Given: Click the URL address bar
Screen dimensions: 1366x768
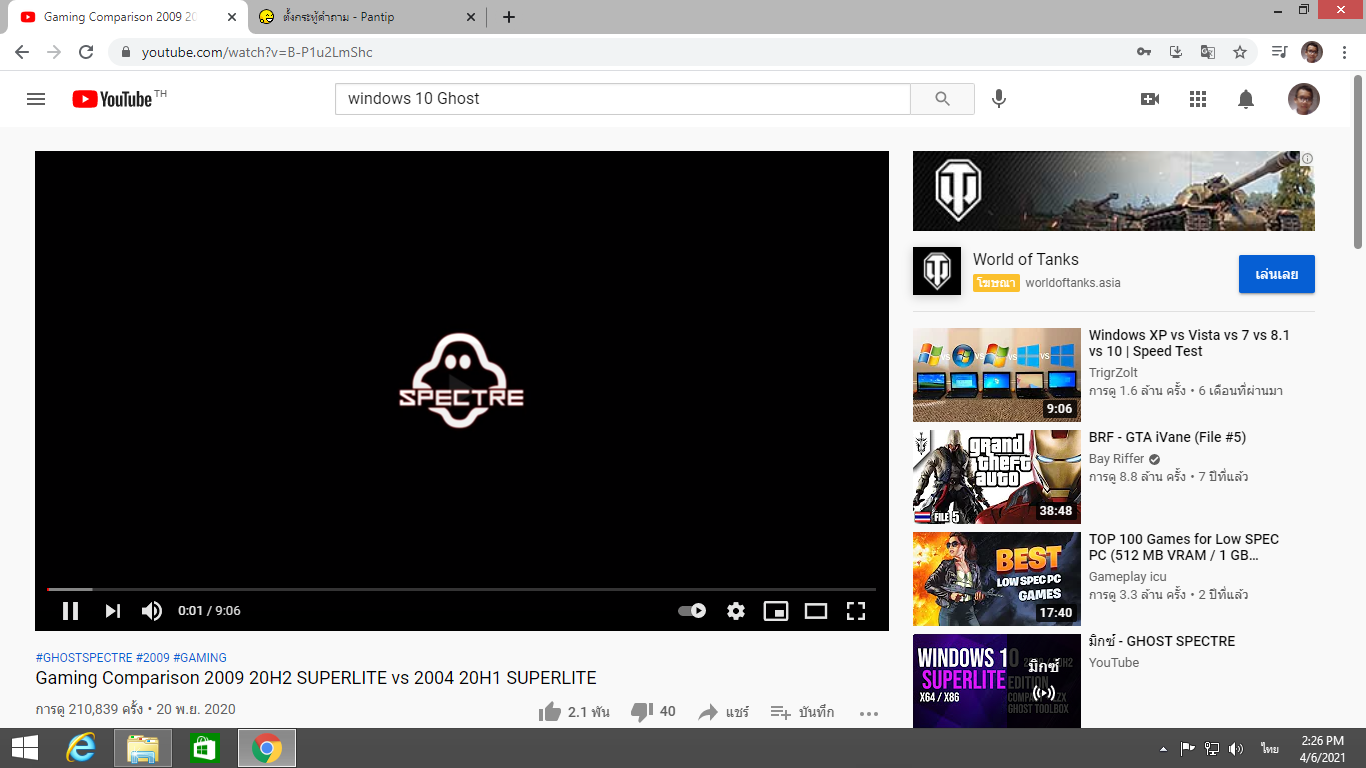Looking at the screenshot, I should point(620,52).
